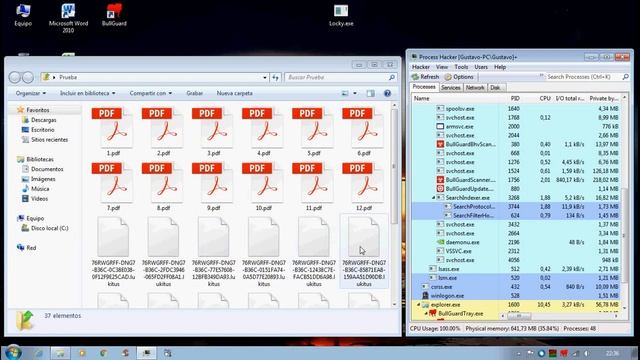The image size is (640, 360).
Task: Click the Refresh icon in Process Hacker
Action: pyautogui.click(x=416, y=77)
